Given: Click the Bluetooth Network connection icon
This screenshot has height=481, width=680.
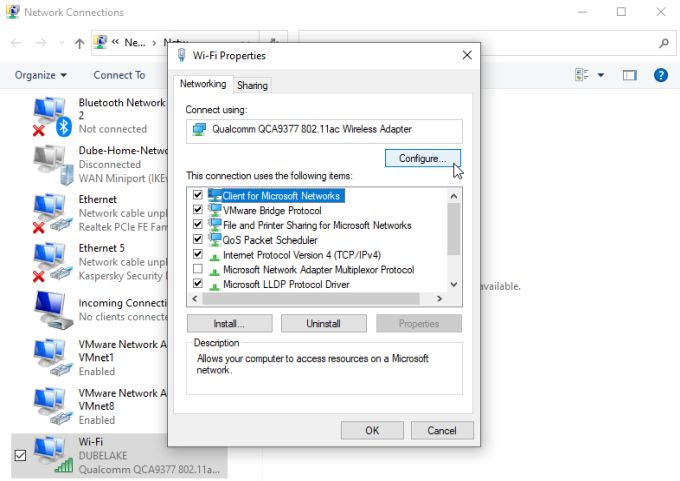Looking at the screenshot, I should click(52, 116).
